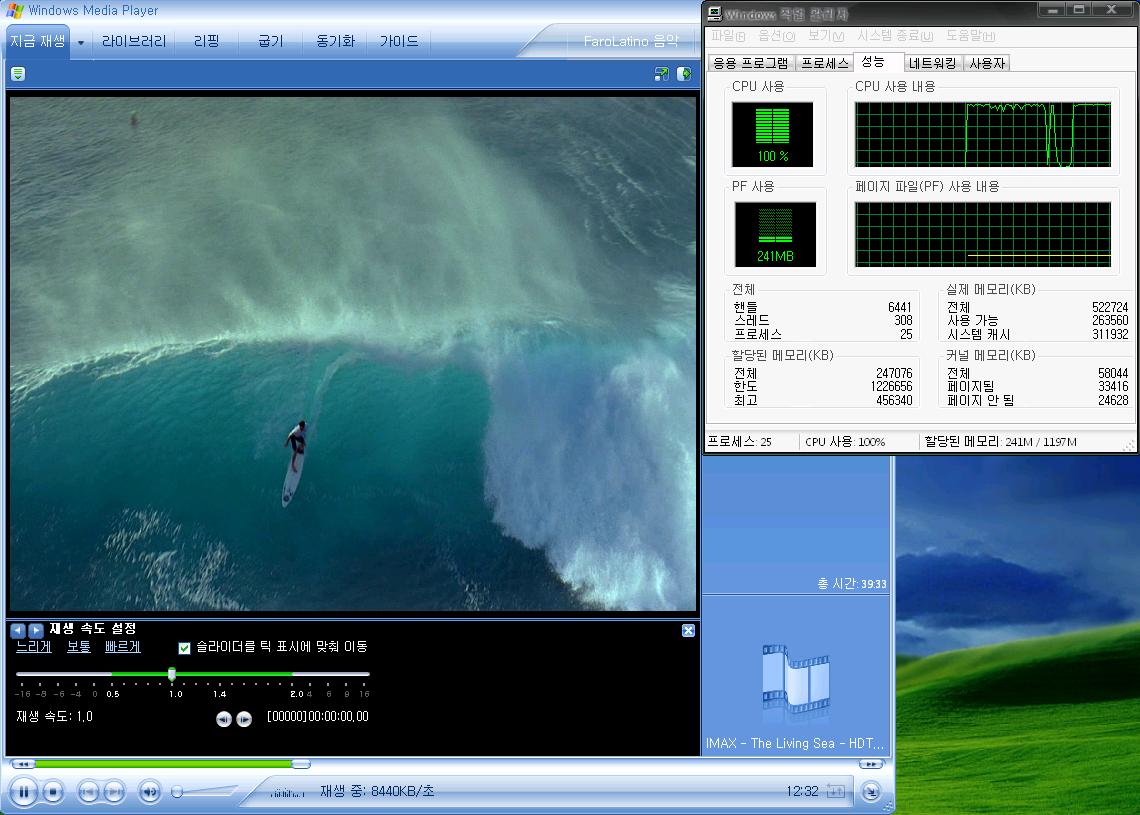Image resolution: width=1140 pixels, height=815 pixels.
Task: Click the rewind button on seek bar
Action: (x=23, y=764)
